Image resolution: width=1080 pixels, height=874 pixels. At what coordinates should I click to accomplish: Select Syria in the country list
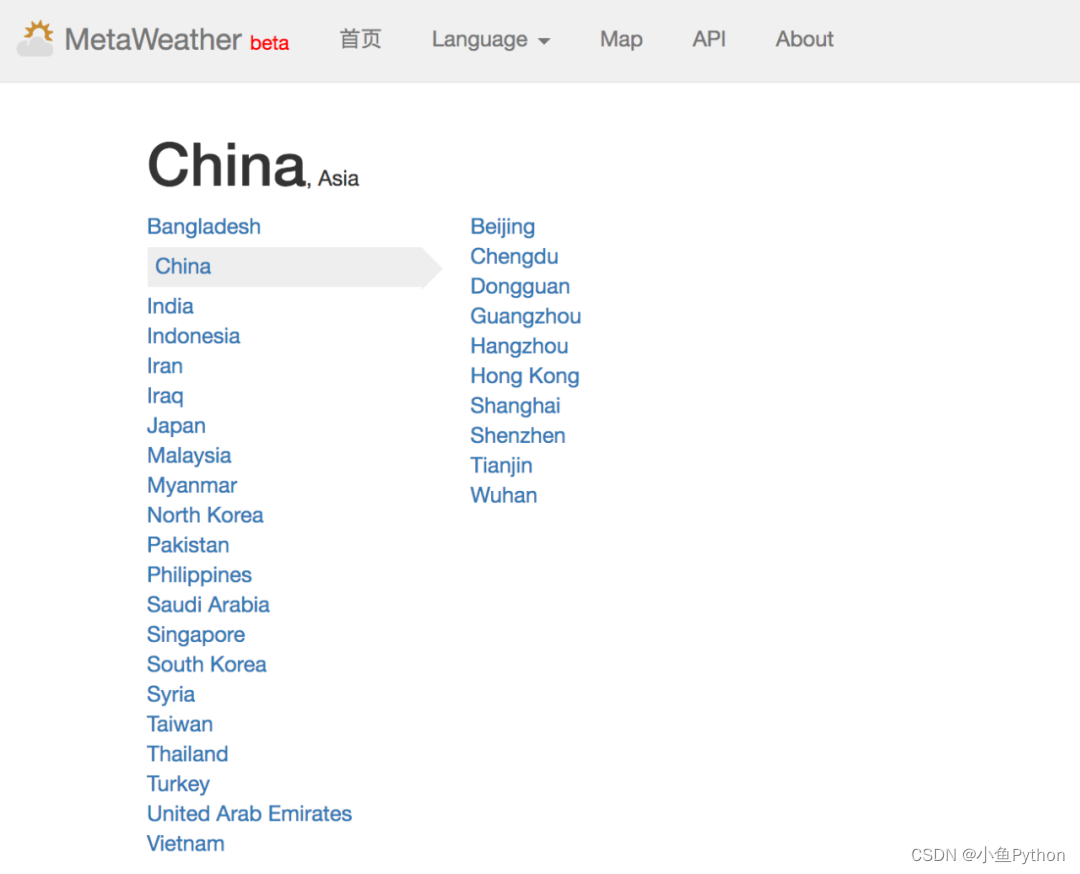click(171, 694)
